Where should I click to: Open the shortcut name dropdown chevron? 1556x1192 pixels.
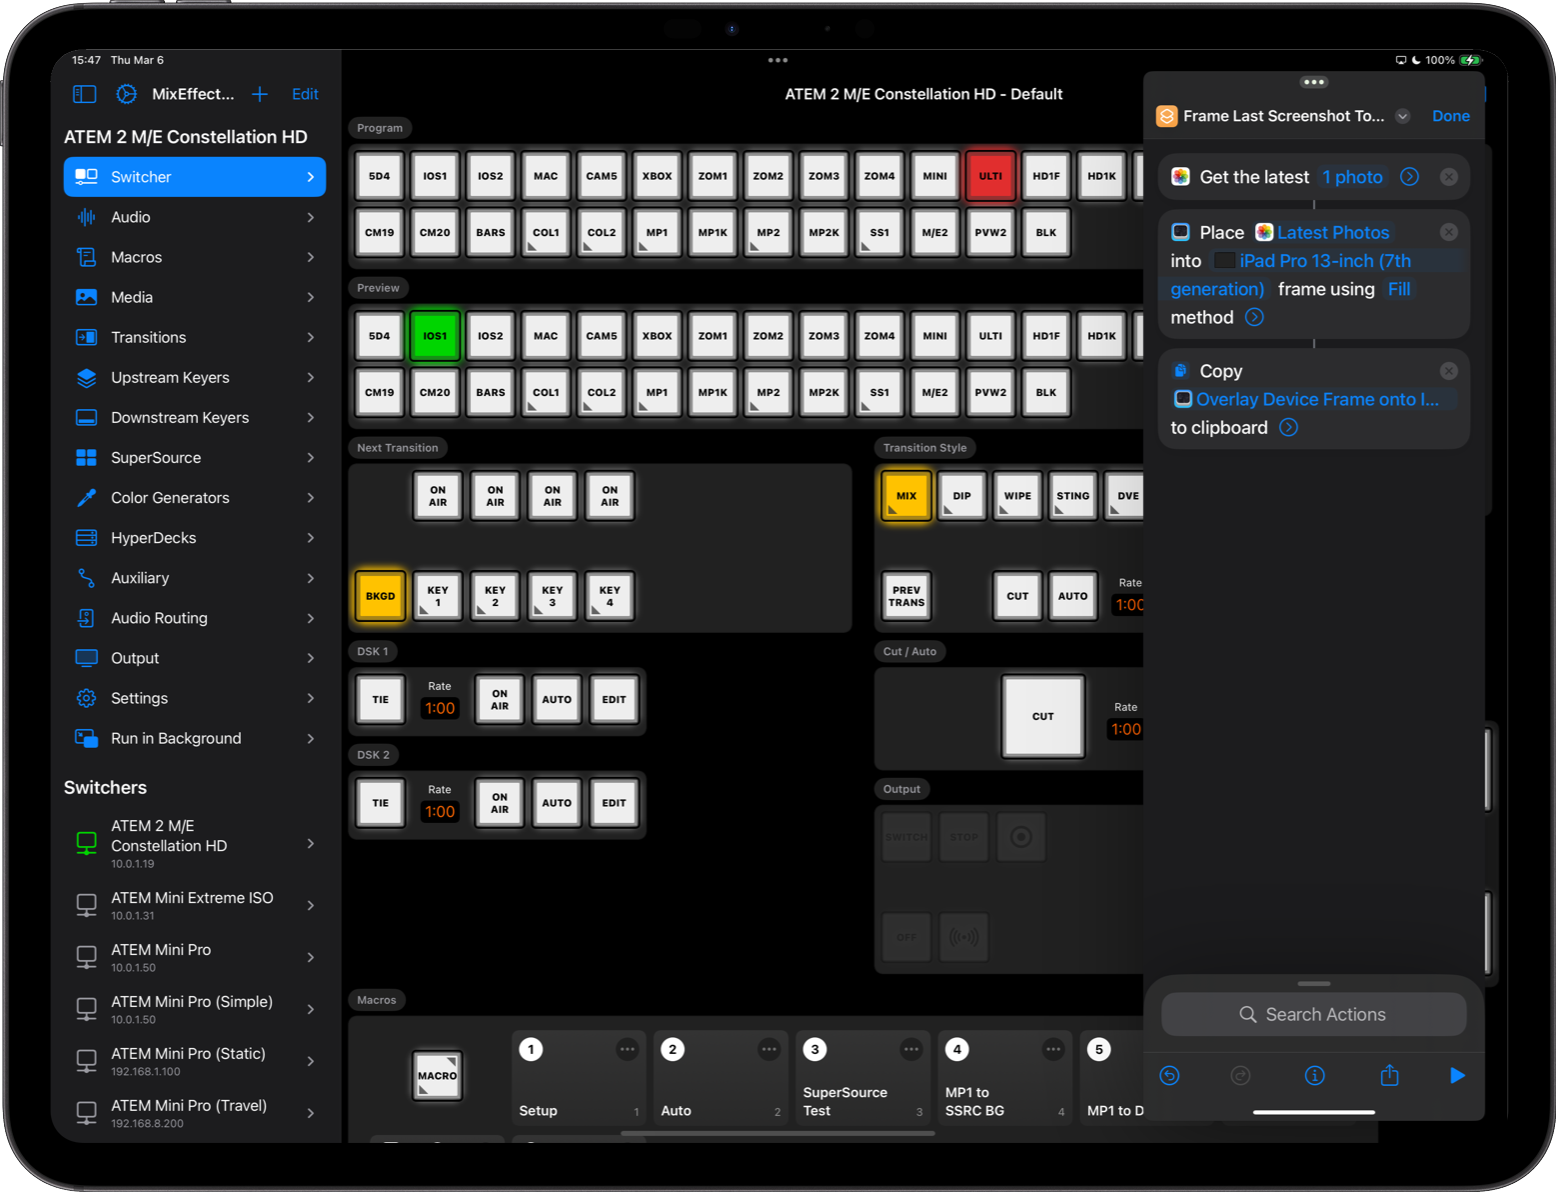tap(1403, 116)
